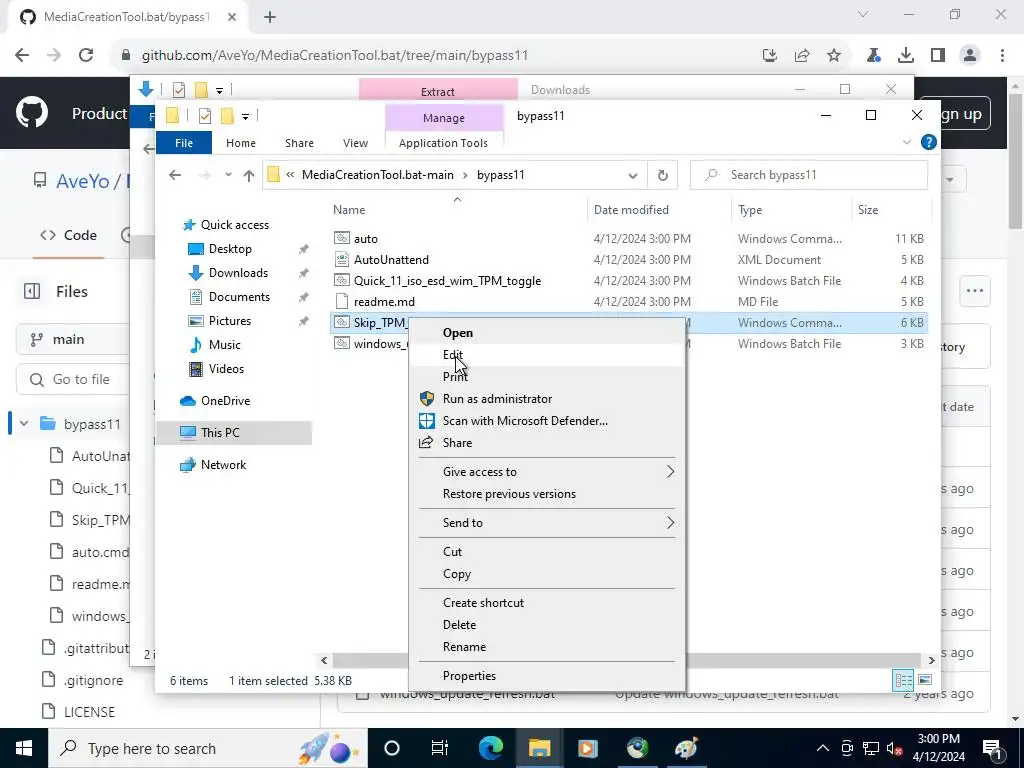The width and height of the screenshot is (1024, 768).
Task: Open the Paint app on the taskbar
Action: point(685,748)
